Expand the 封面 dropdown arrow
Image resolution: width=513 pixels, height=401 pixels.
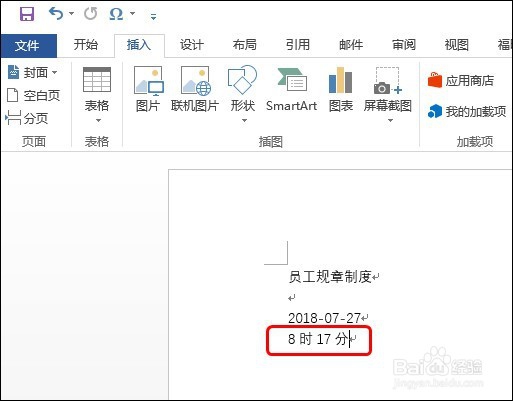coord(54,72)
